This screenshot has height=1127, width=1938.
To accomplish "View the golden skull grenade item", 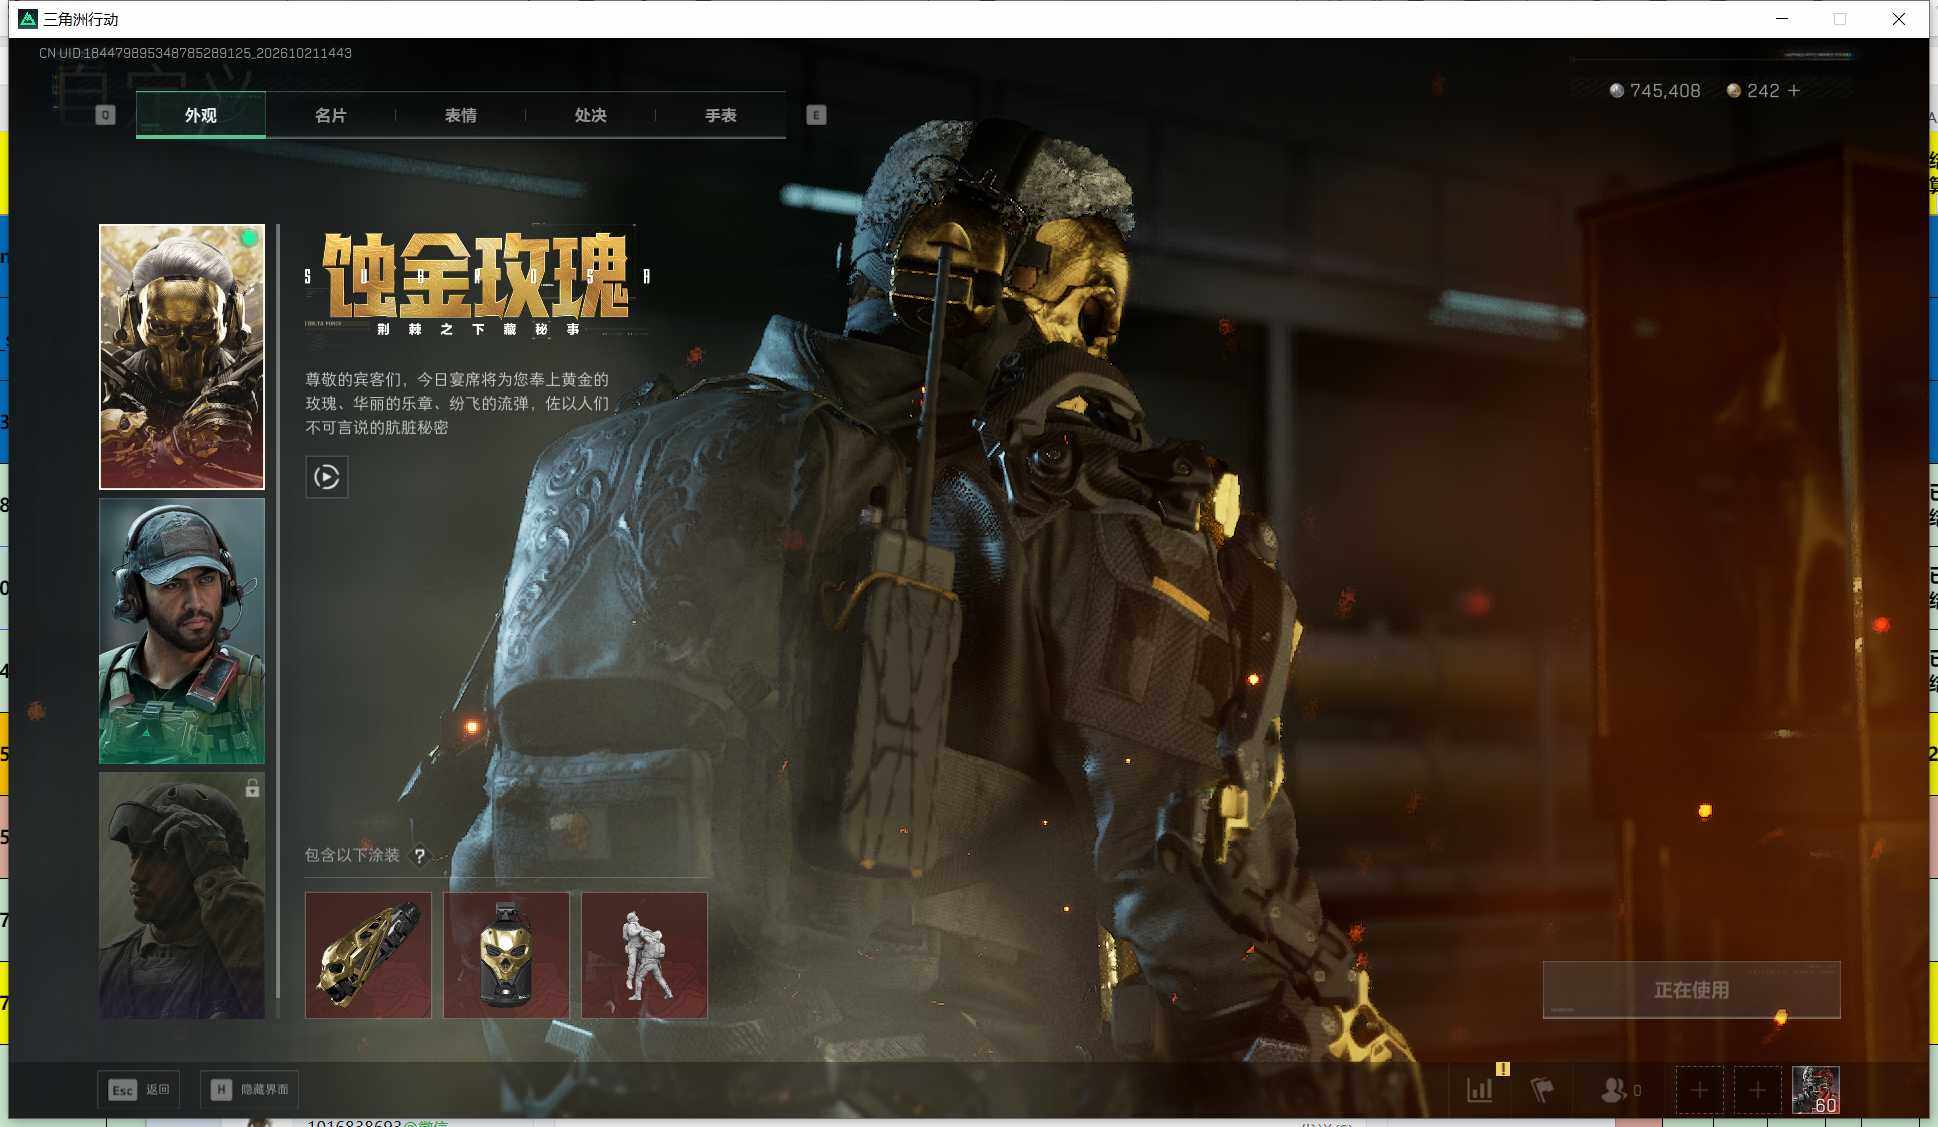I will (506, 955).
